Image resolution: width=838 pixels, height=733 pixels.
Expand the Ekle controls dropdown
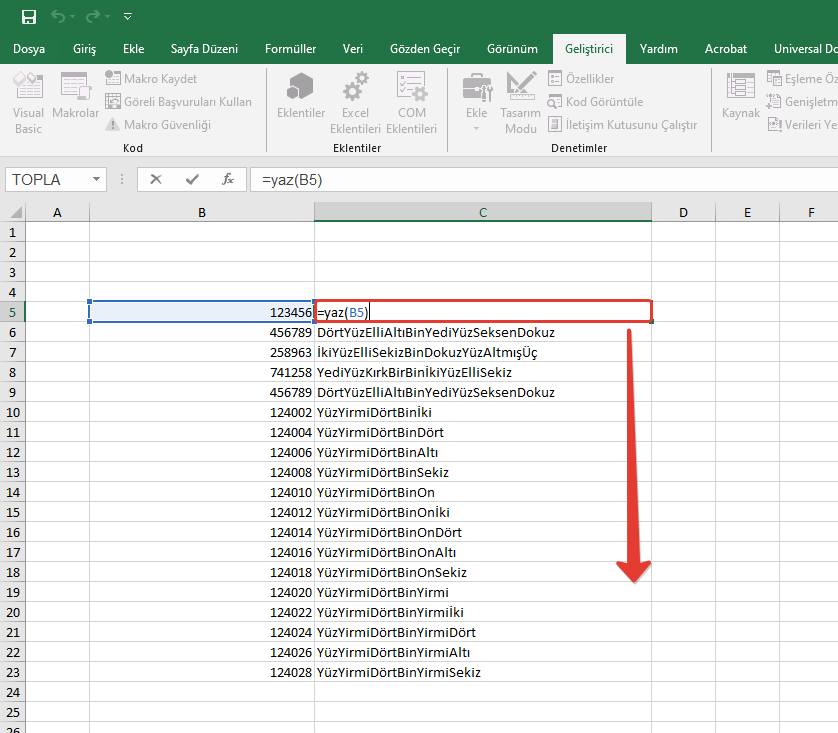pyautogui.click(x=476, y=127)
